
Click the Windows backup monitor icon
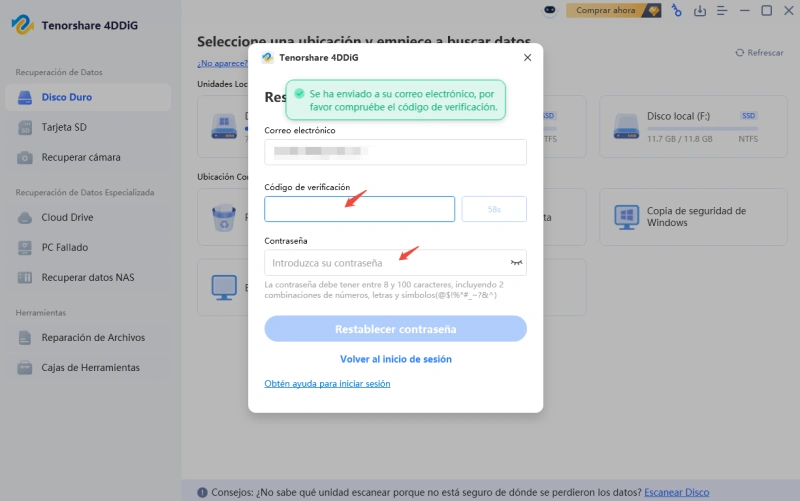click(x=626, y=217)
